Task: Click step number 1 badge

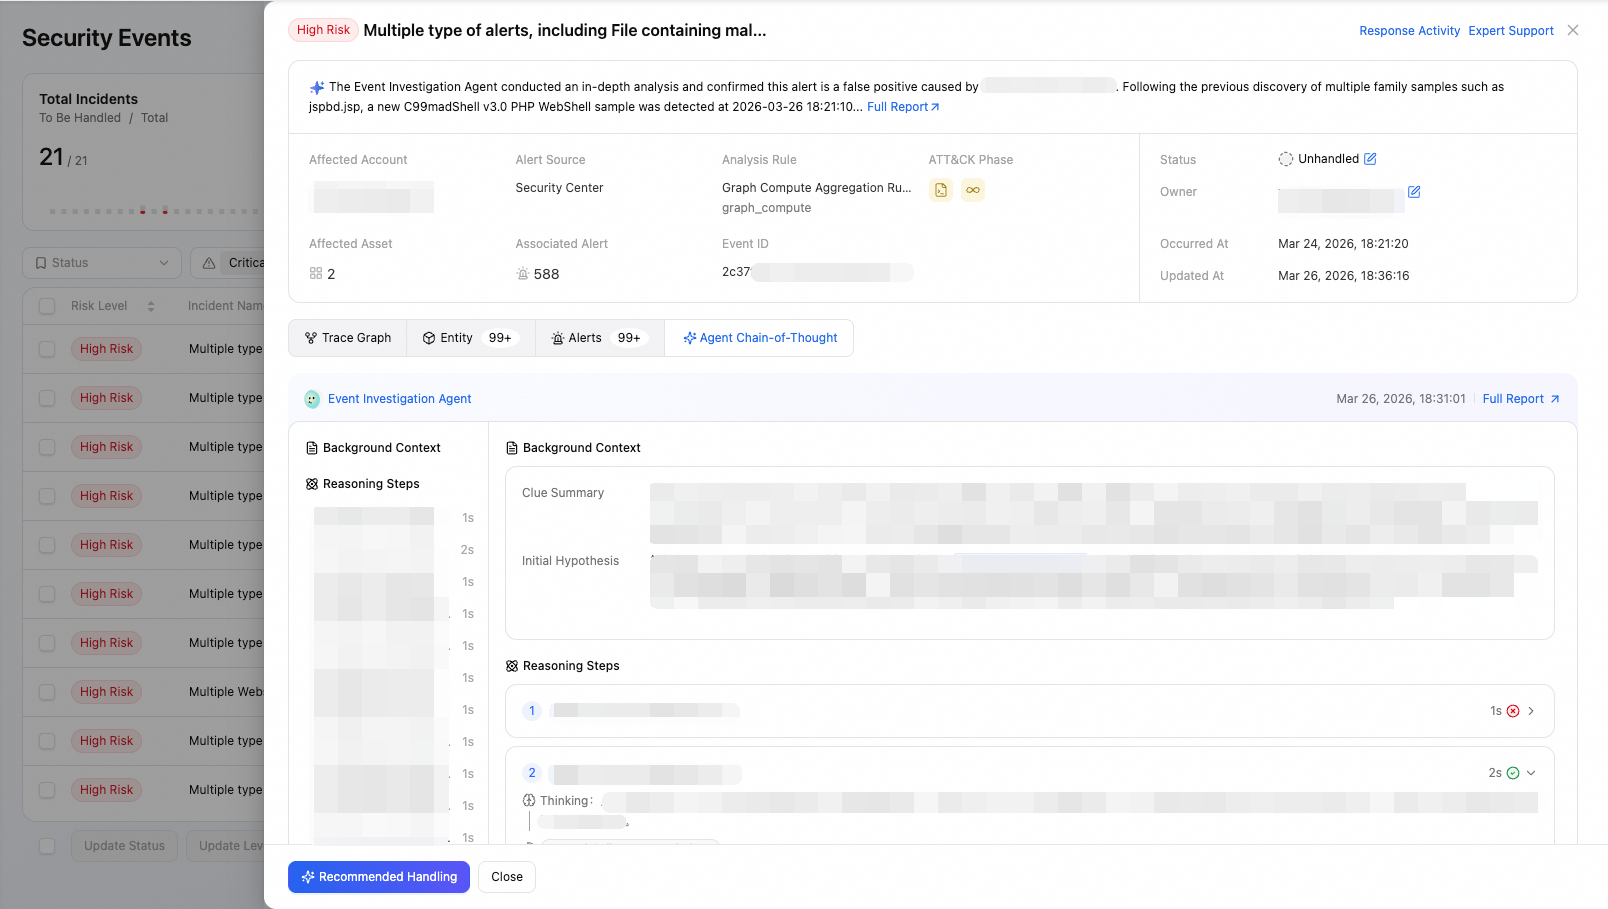Action: point(532,711)
